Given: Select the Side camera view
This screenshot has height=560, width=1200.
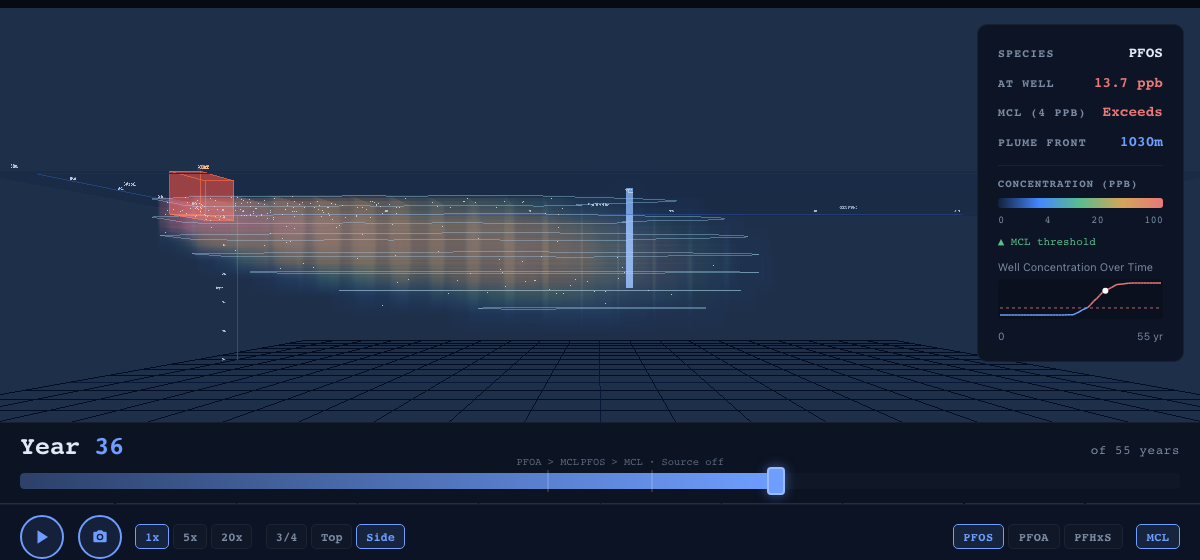Looking at the screenshot, I should coord(380,537).
